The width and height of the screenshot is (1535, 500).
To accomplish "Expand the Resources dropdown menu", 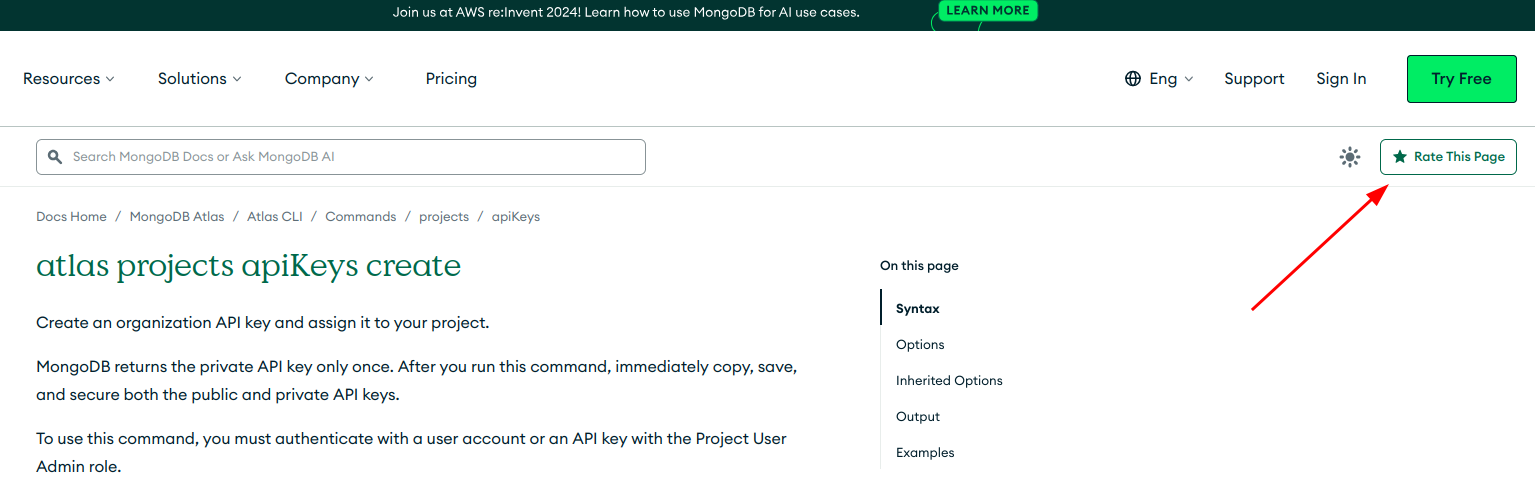I will pos(69,79).
